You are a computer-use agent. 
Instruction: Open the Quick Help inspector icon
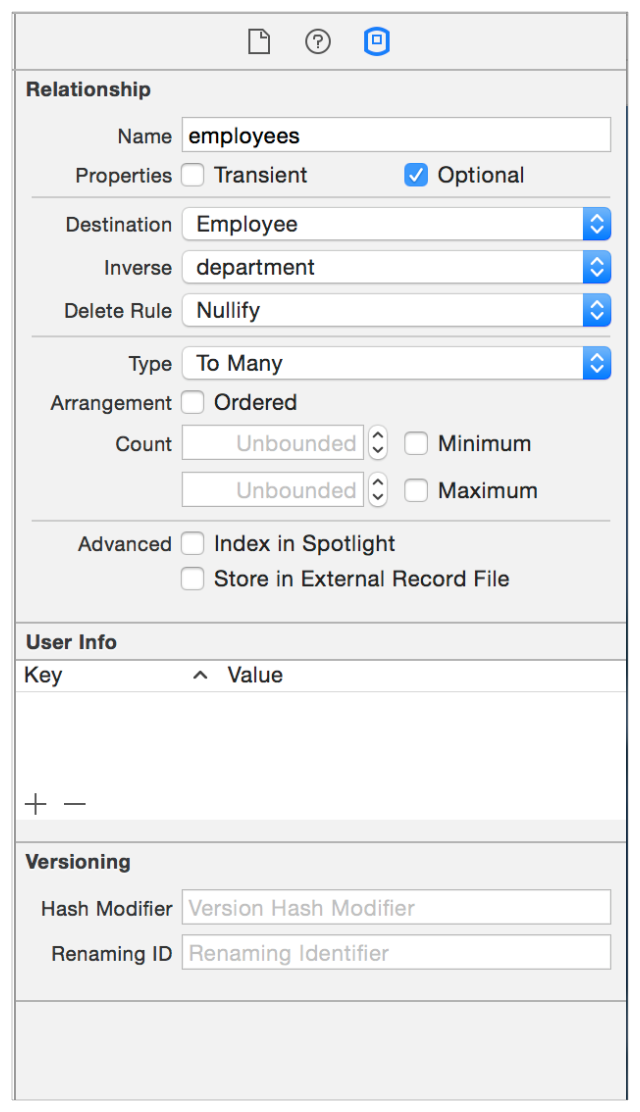[x=318, y=42]
